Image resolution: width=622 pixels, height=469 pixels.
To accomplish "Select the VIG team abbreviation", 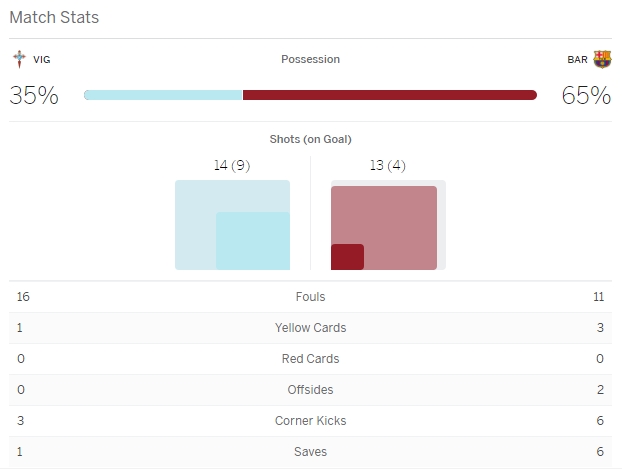I will click(42, 60).
